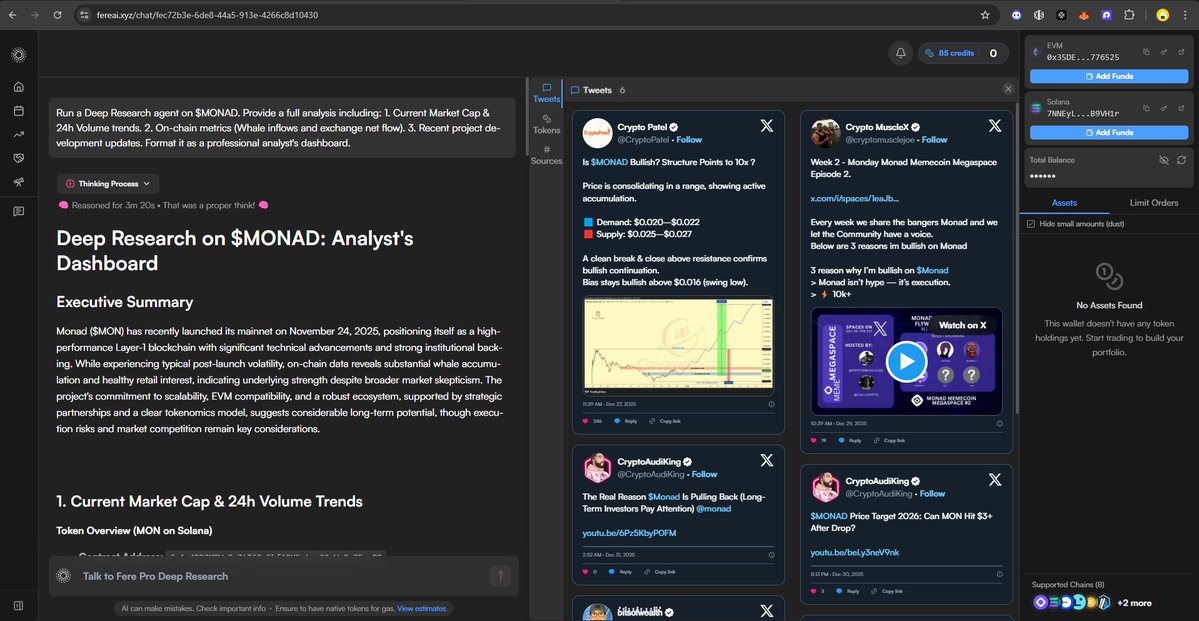The width and height of the screenshot is (1199, 621).
Task: Select the Tweets tab in the side panel
Action: pos(546,90)
